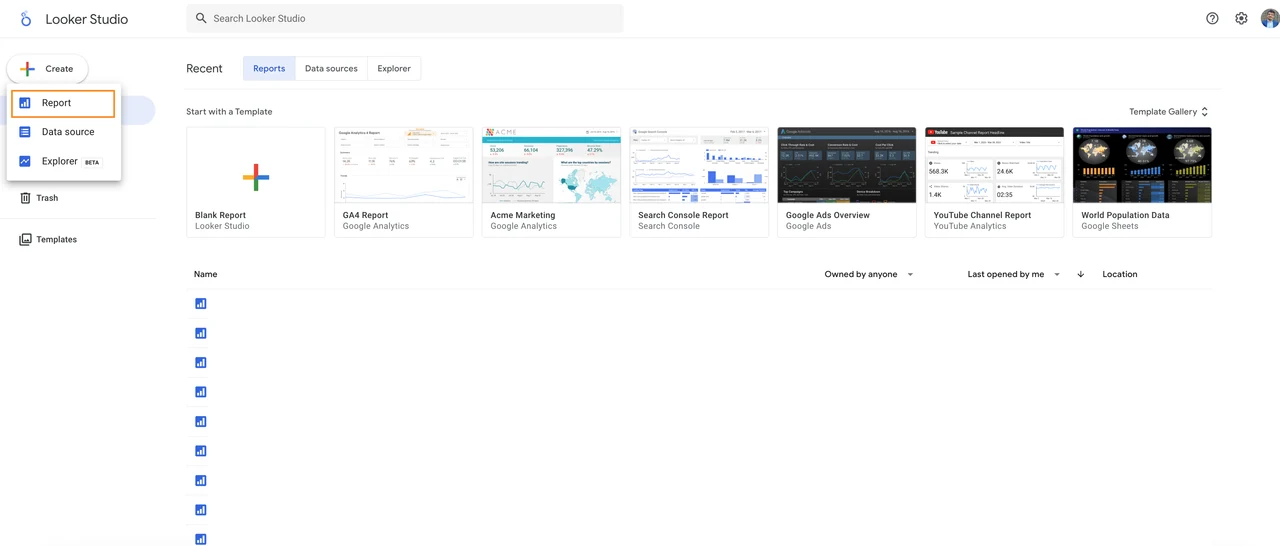
Task: Click the 'Recent' heading text
Action: pyautogui.click(x=204, y=69)
